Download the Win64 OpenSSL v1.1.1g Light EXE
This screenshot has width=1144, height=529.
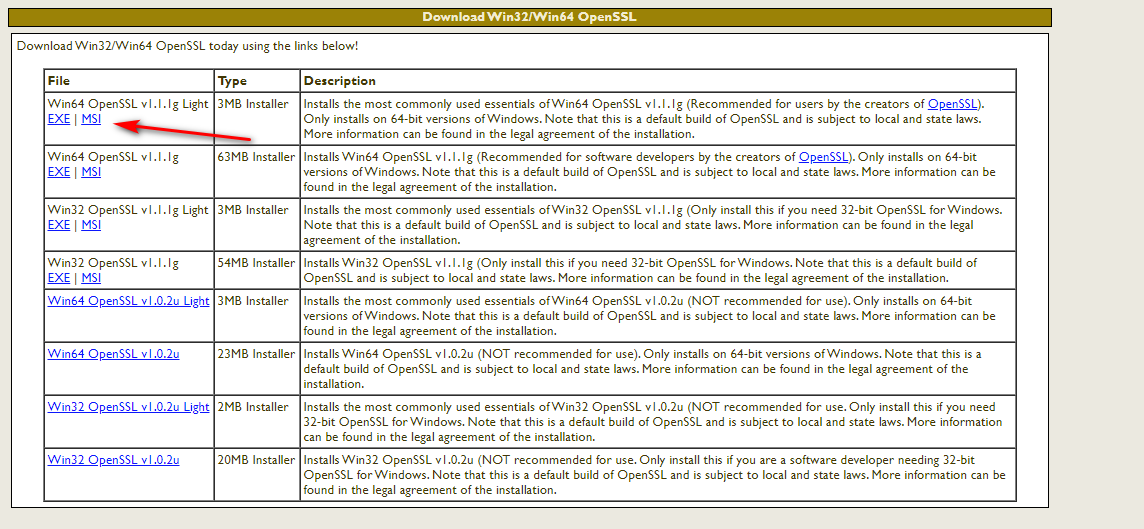pyautogui.click(x=58, y=120)
